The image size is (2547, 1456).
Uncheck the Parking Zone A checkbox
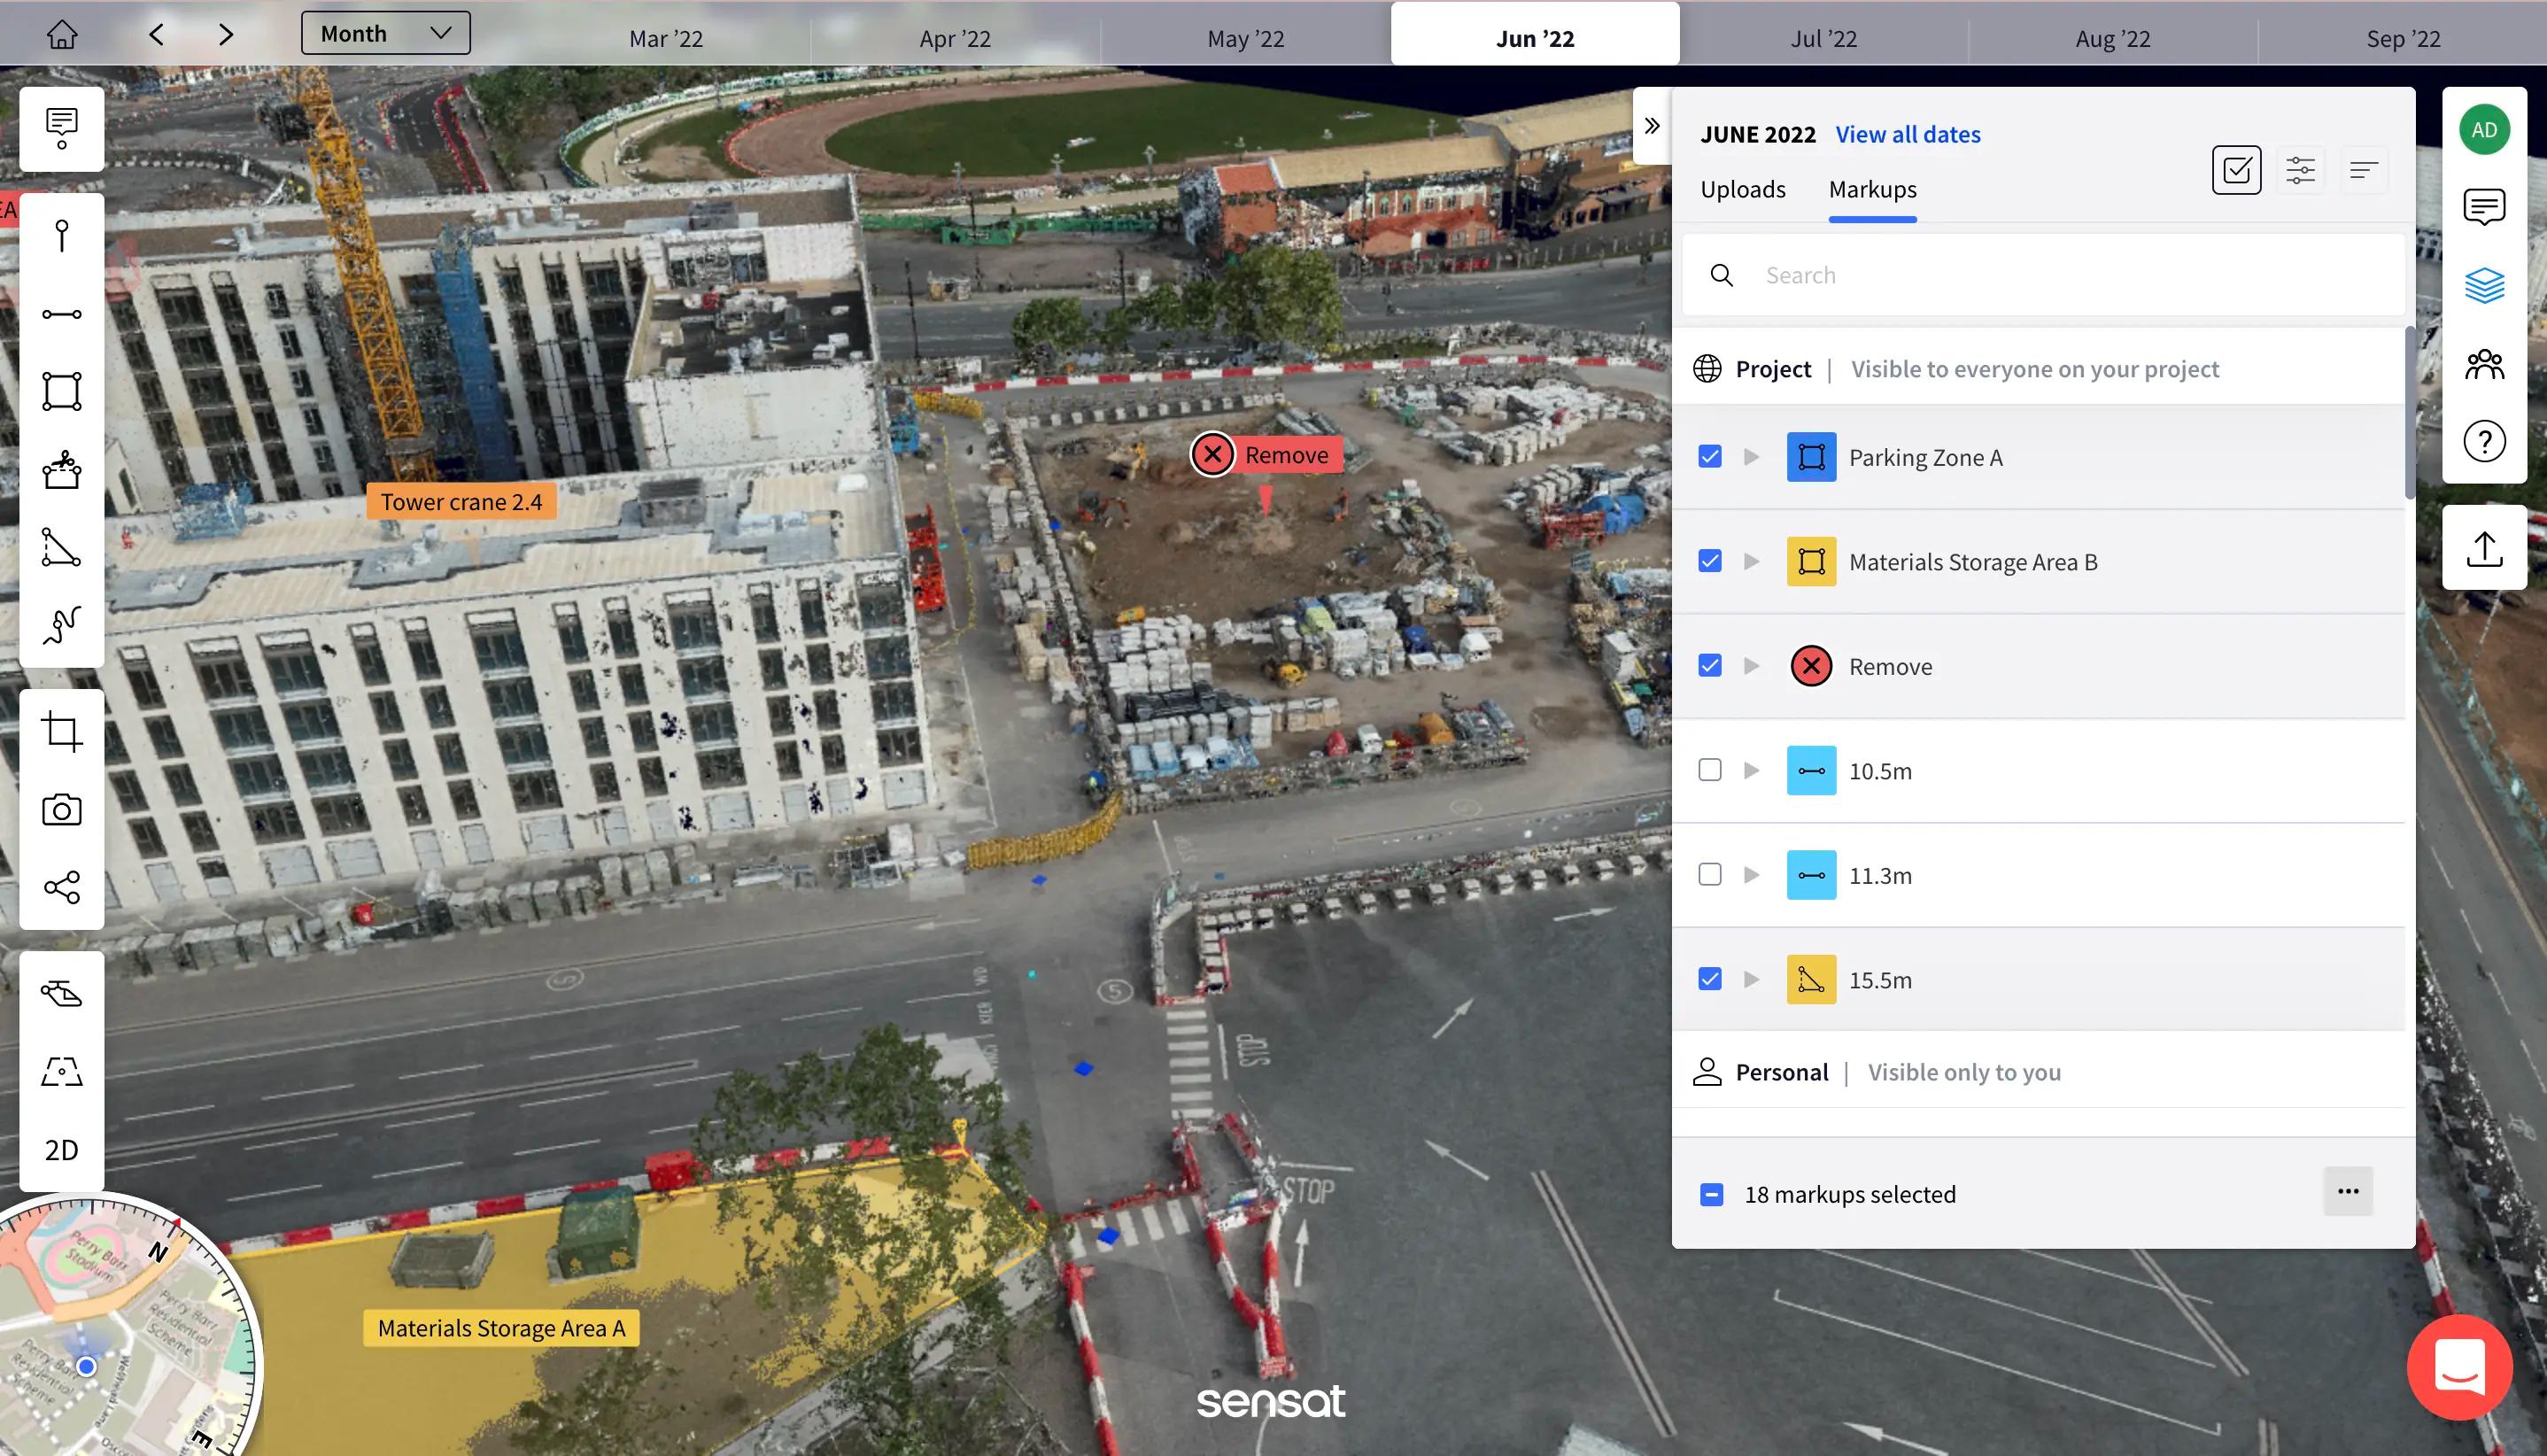coord(1710,457)
